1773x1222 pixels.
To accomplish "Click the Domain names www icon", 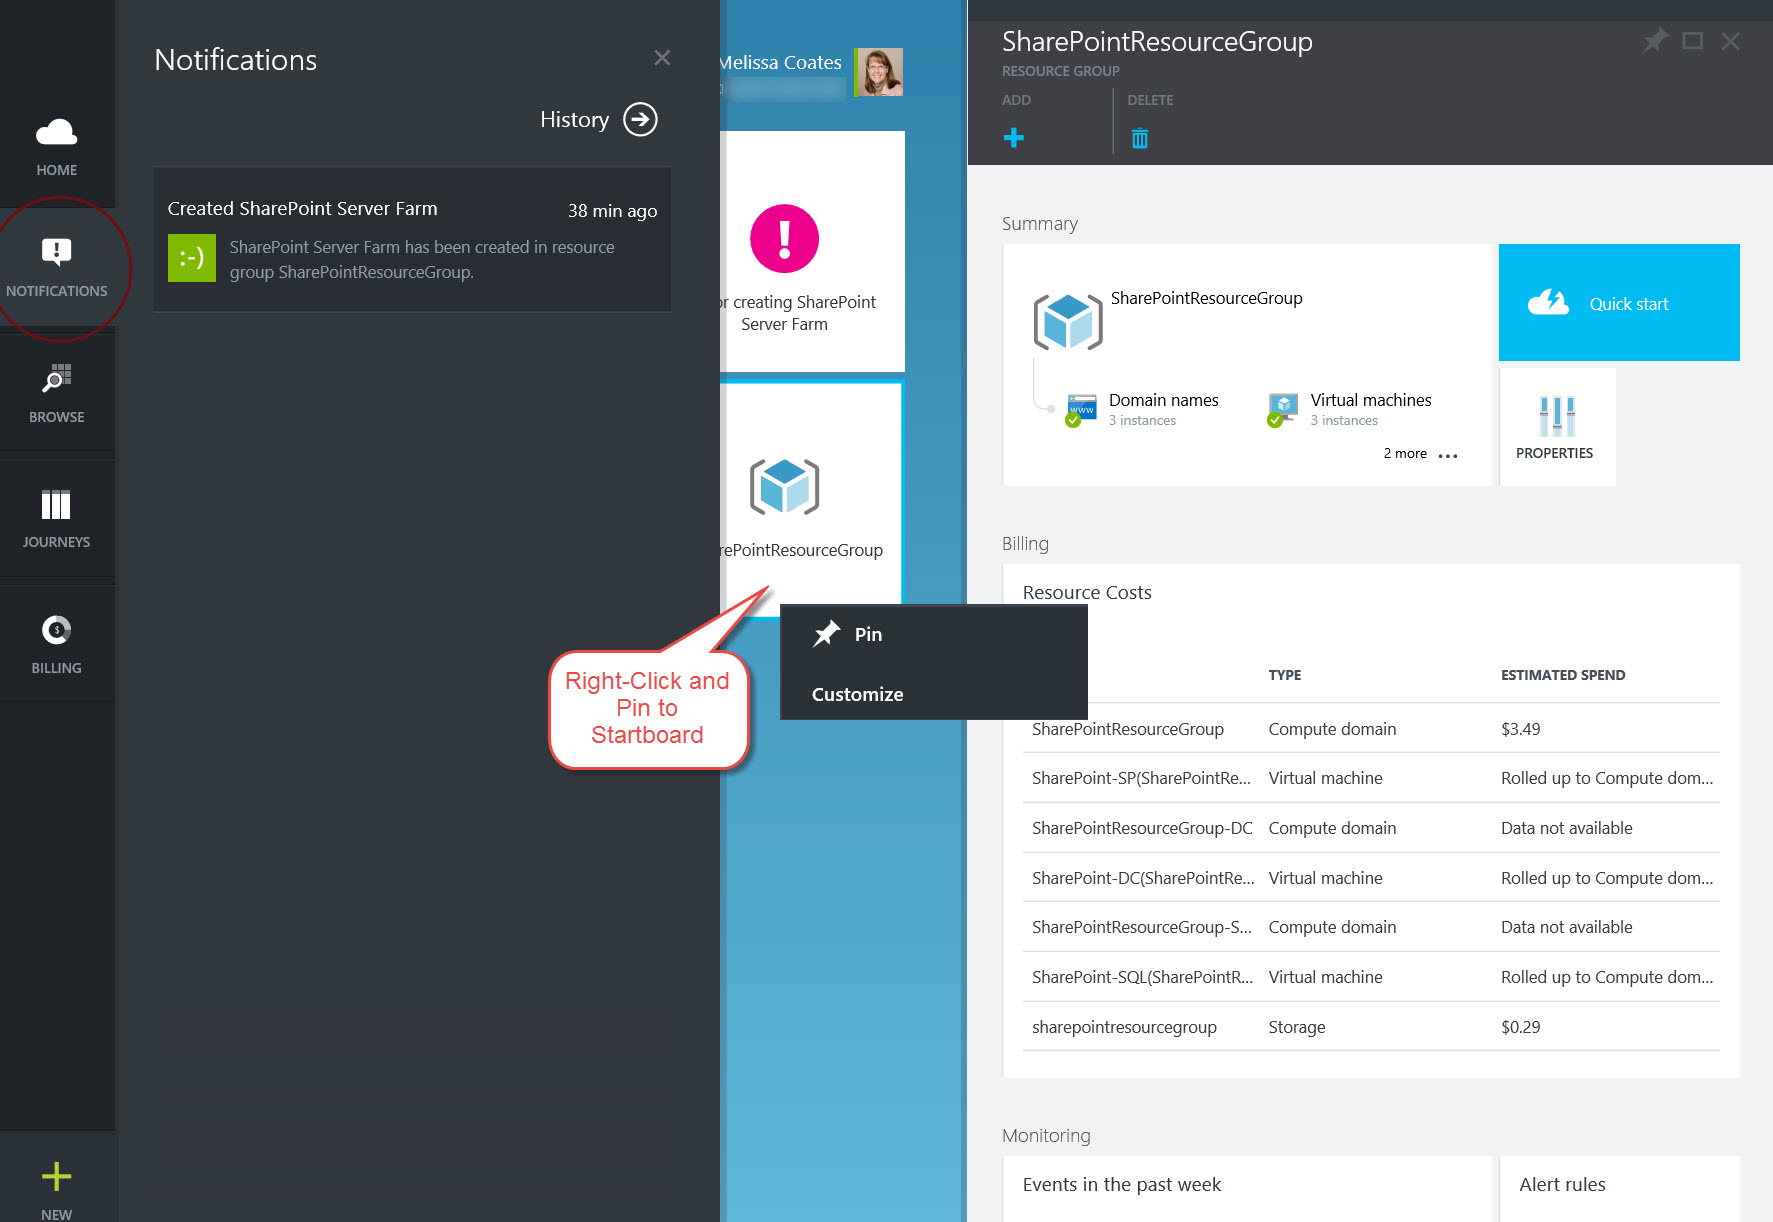I will pos(1080,410).
